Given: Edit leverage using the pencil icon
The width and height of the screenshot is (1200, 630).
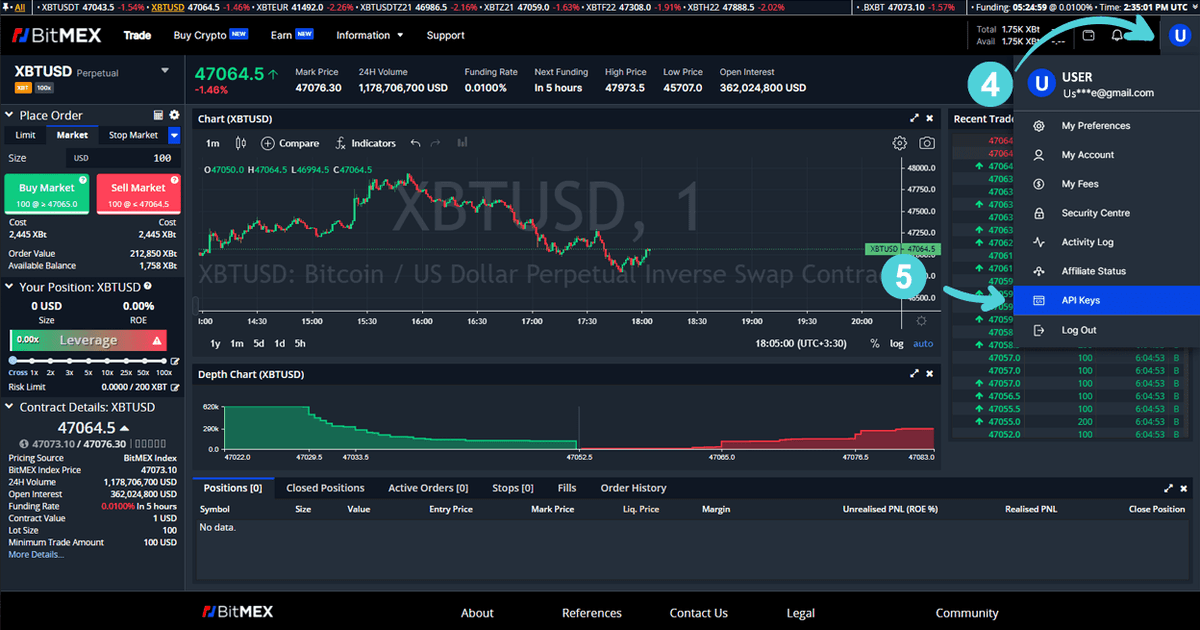Looking at the screenshot, I should click(x=175, y=361).
